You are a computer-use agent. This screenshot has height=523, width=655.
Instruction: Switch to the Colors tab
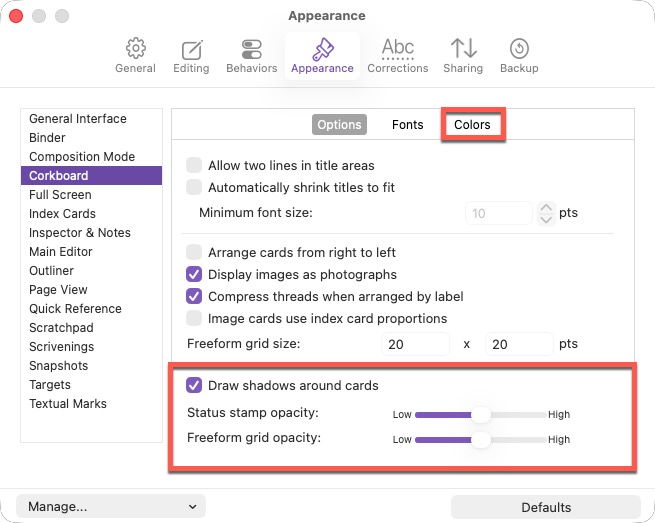point(472,124)
